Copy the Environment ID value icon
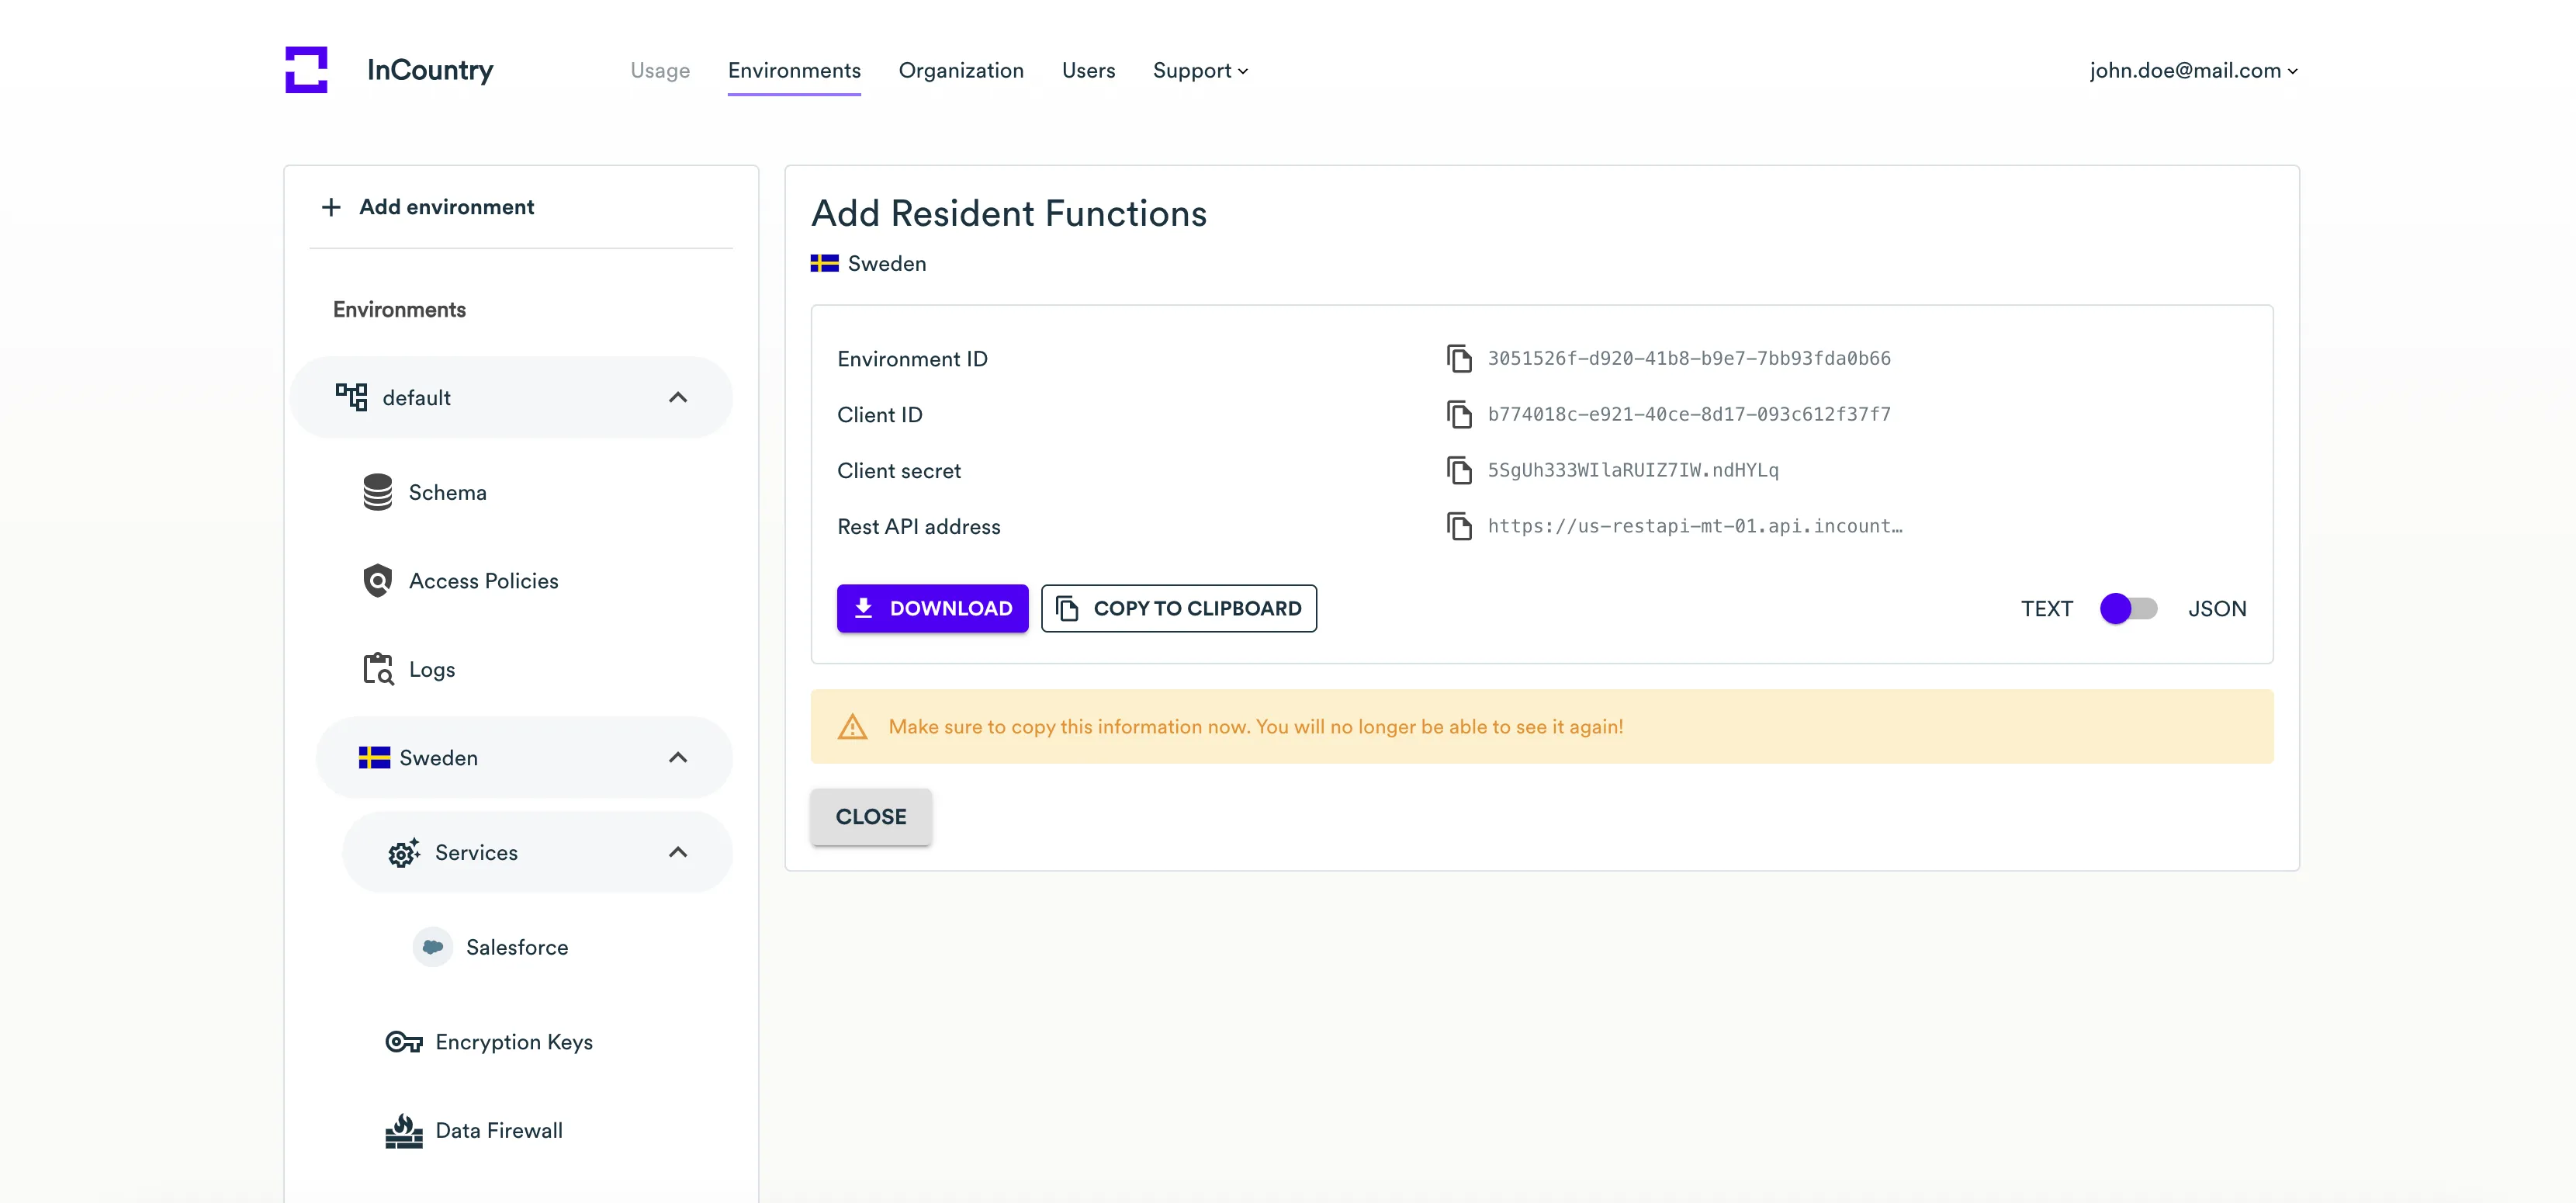 (x=1459, y=358)
